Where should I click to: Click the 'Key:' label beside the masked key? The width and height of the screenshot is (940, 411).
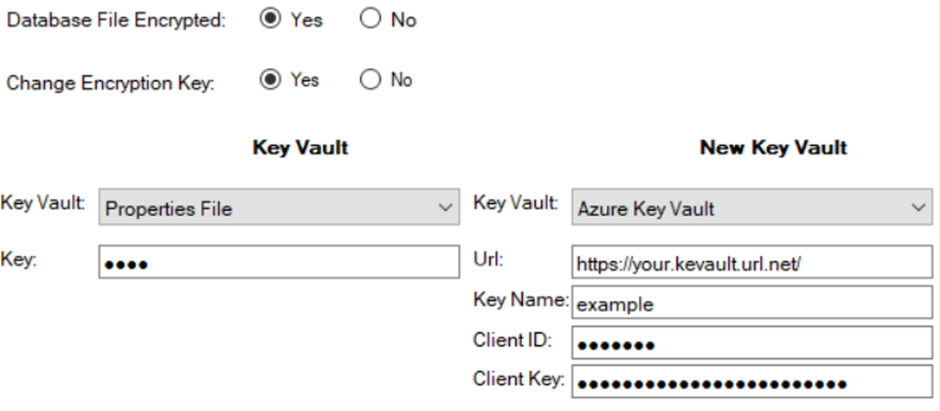[19, 259]
